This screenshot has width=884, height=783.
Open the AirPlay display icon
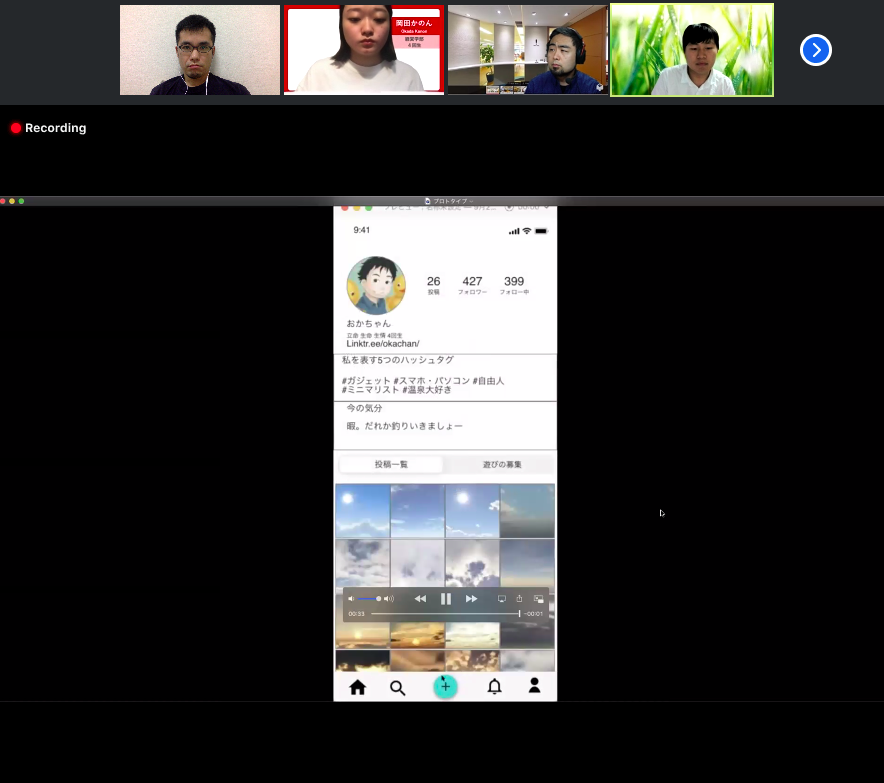coord(502,599)
